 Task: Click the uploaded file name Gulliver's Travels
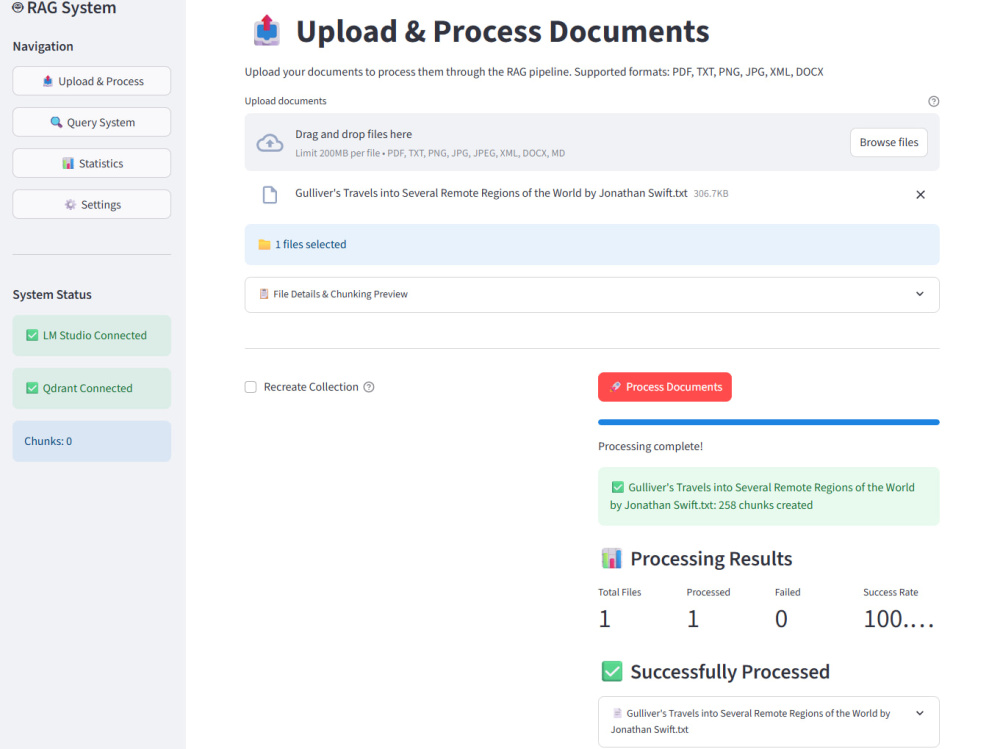pos(491,193)
